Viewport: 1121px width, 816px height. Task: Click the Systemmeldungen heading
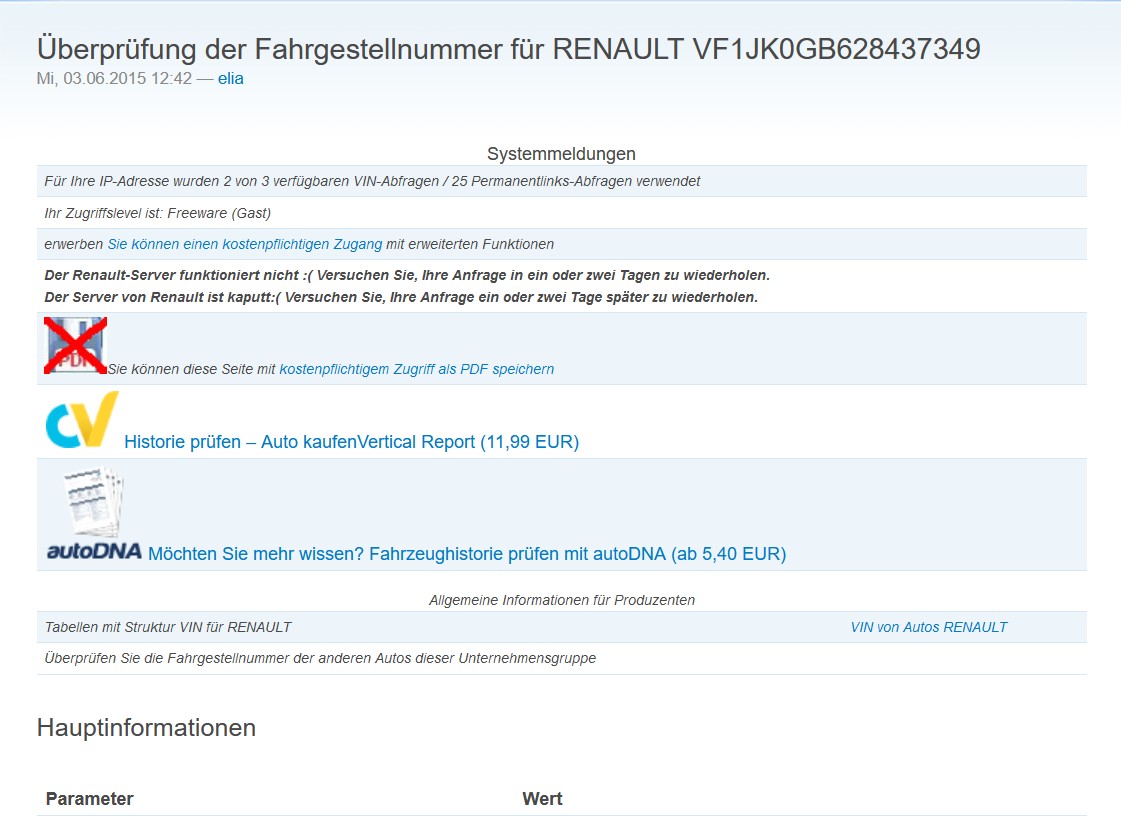click(561, 154)
